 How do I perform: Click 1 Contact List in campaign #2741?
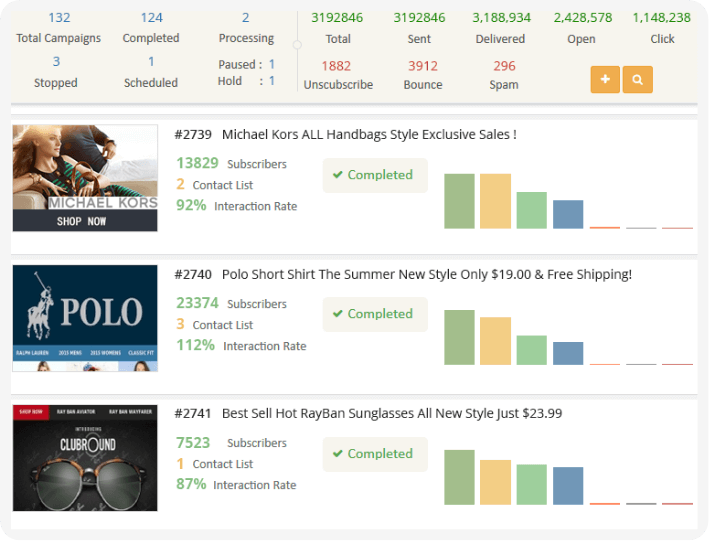[x=214, y=464]
